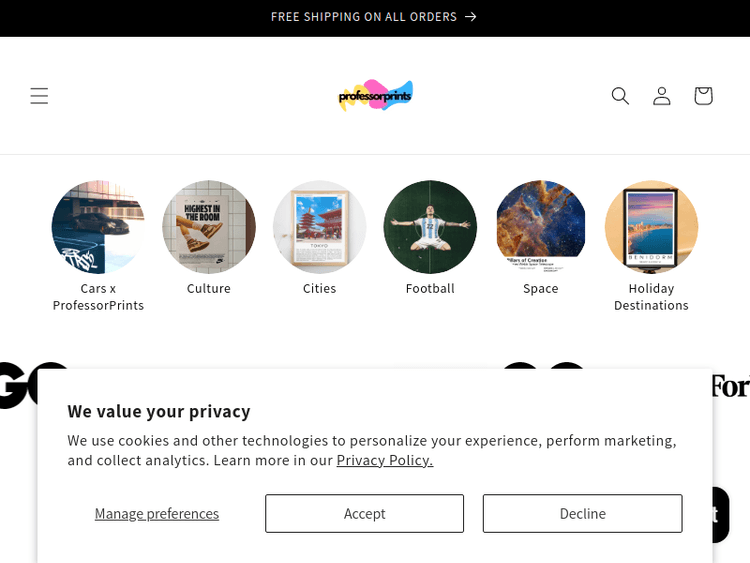Click the Football category text label
The image size is (750, 563).
(x=430, y=289)
